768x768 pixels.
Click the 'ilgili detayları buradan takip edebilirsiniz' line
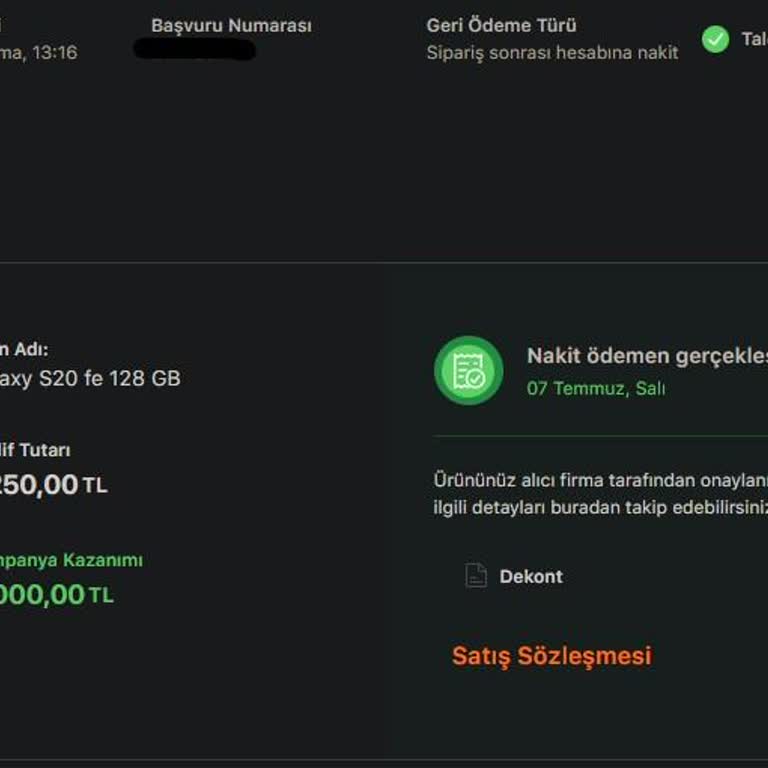600,507
